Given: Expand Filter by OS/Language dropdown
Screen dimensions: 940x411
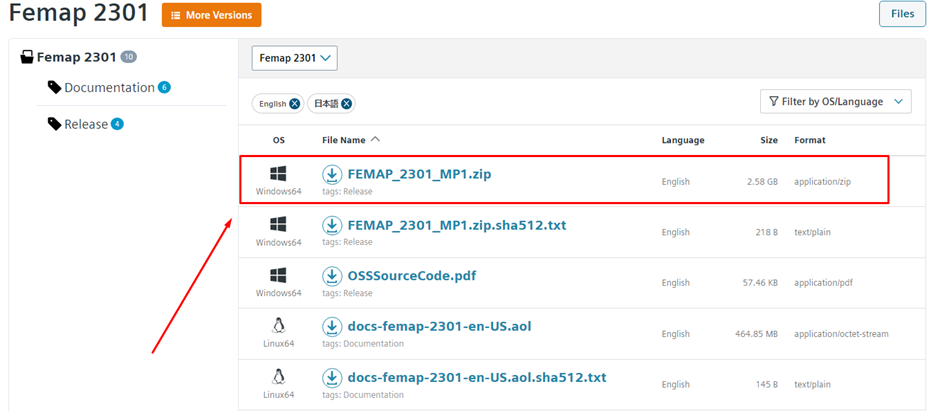Looking at the screenshot, I should click(x=836, y=102).
